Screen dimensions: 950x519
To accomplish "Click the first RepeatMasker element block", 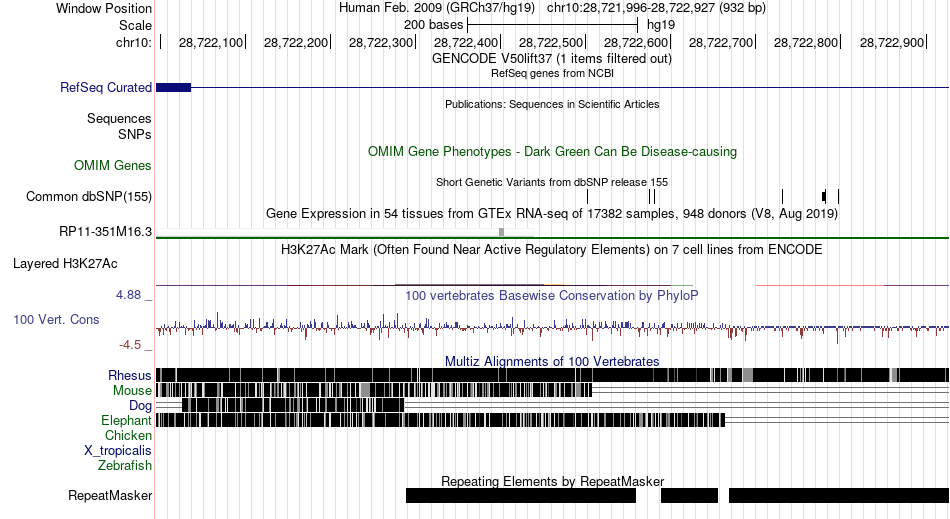I will pyautogui.click(x=520, y=495).
